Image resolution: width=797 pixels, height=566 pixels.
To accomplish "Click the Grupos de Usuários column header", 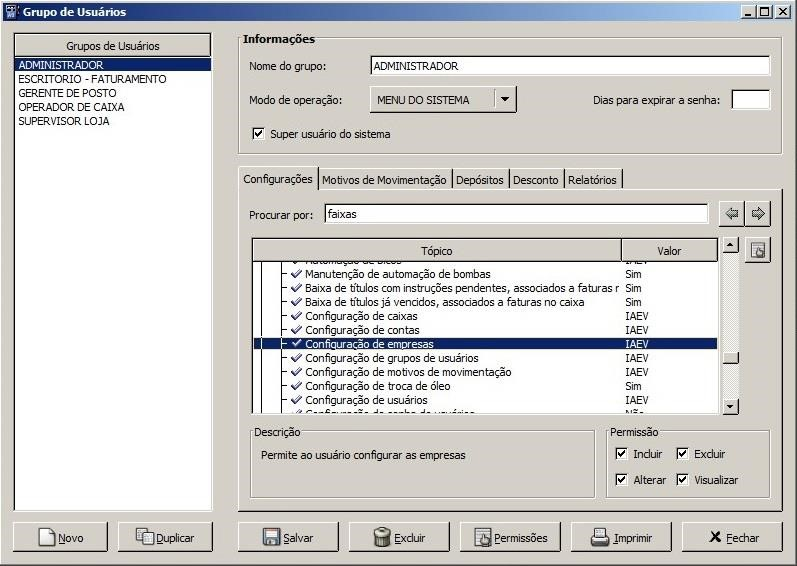I will tap(113, 45).
